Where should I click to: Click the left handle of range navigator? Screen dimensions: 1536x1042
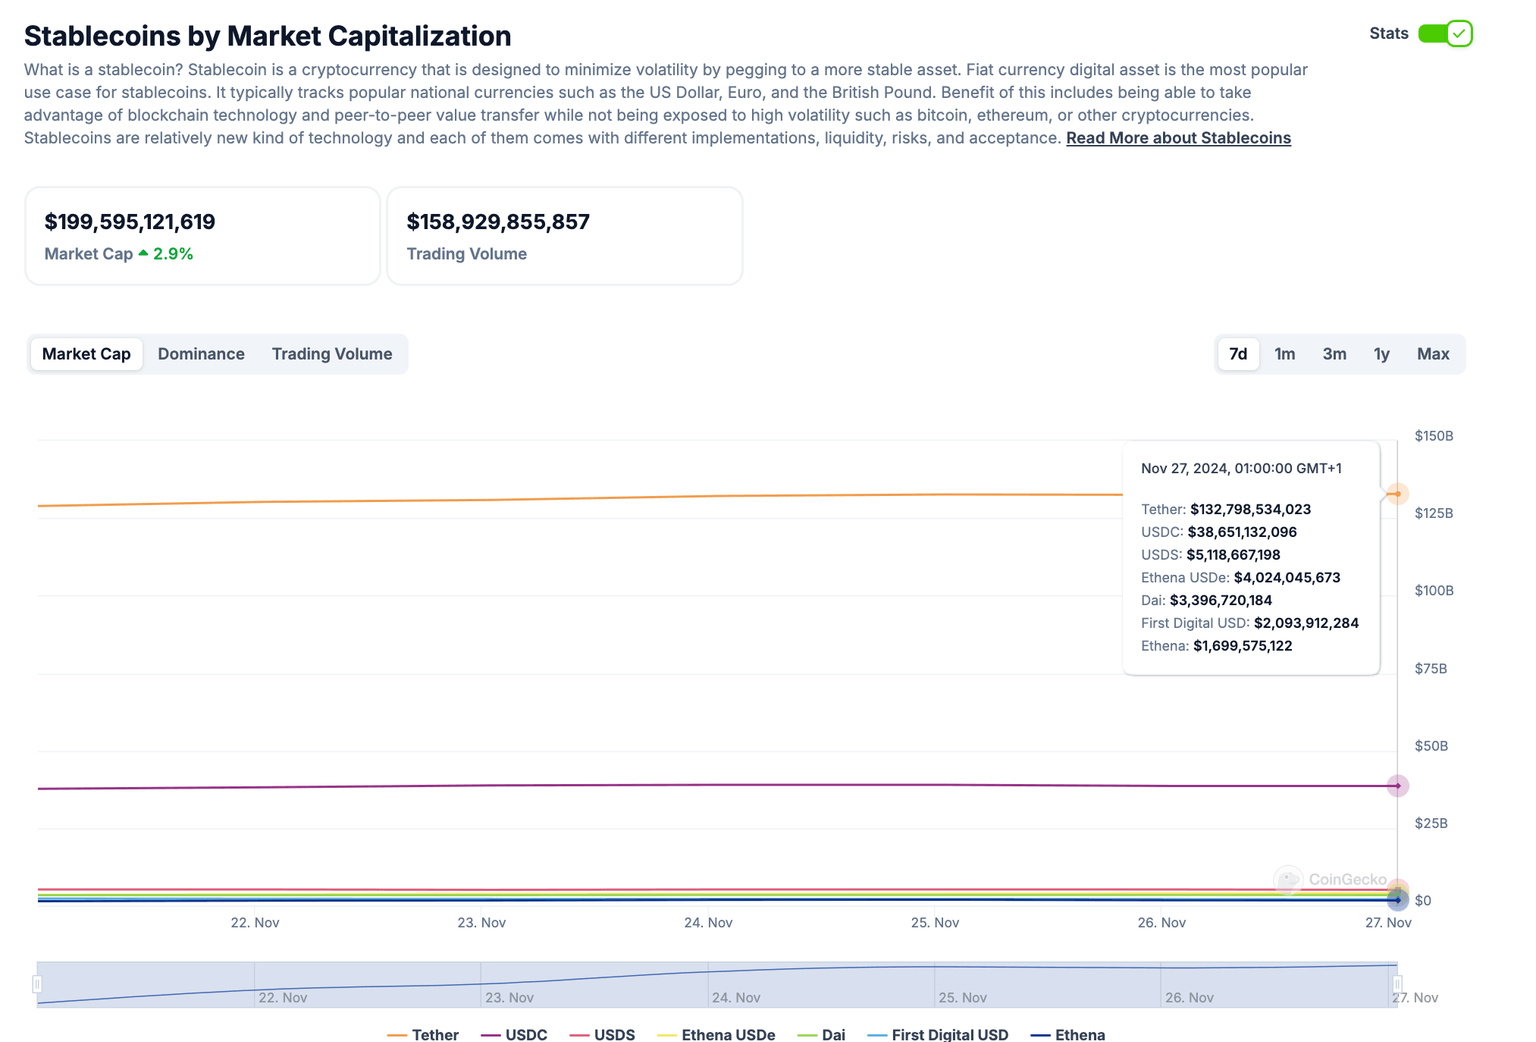pyautogui.click(x=37, y=984)
